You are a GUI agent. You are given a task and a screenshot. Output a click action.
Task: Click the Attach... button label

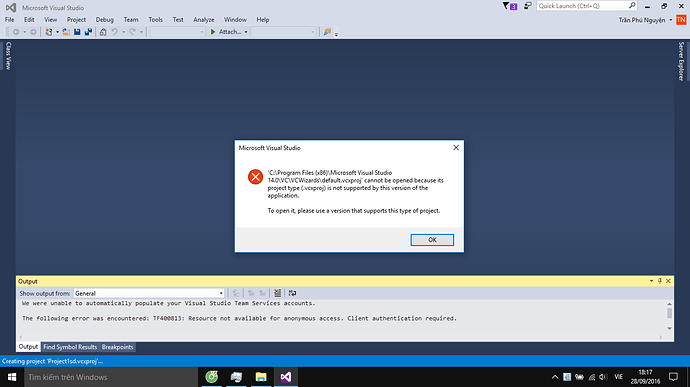click(x=230, y=32)
